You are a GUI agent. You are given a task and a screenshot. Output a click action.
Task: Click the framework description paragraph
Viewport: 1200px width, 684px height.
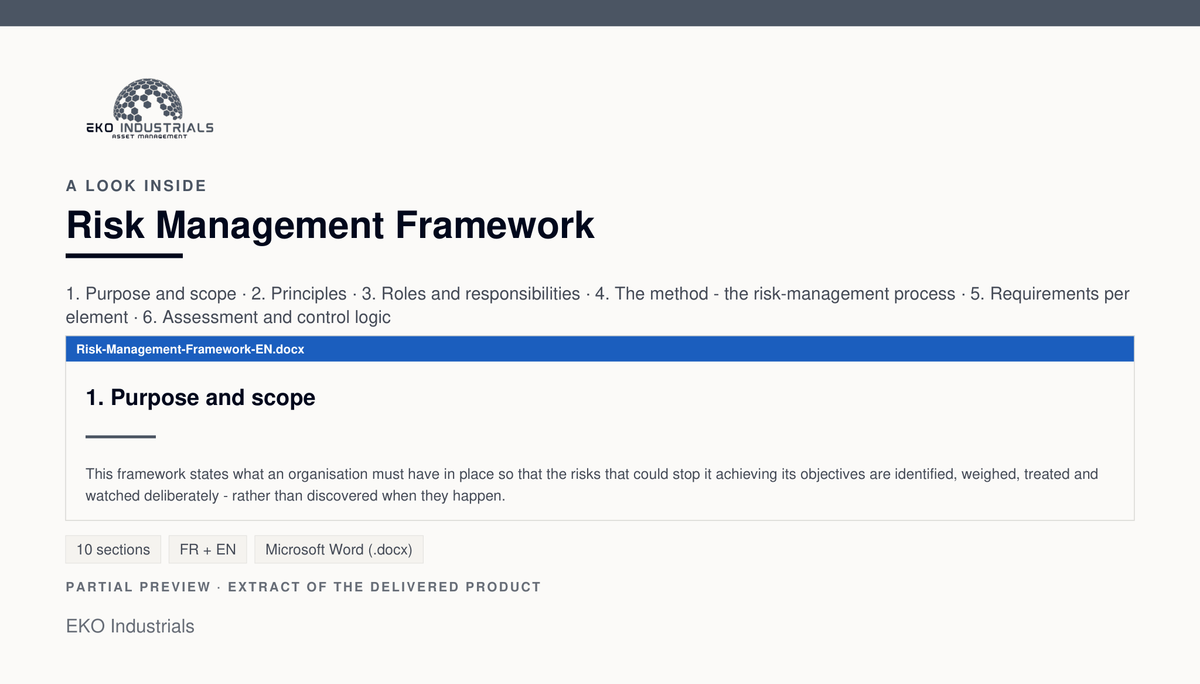click(x=592, y=485)
